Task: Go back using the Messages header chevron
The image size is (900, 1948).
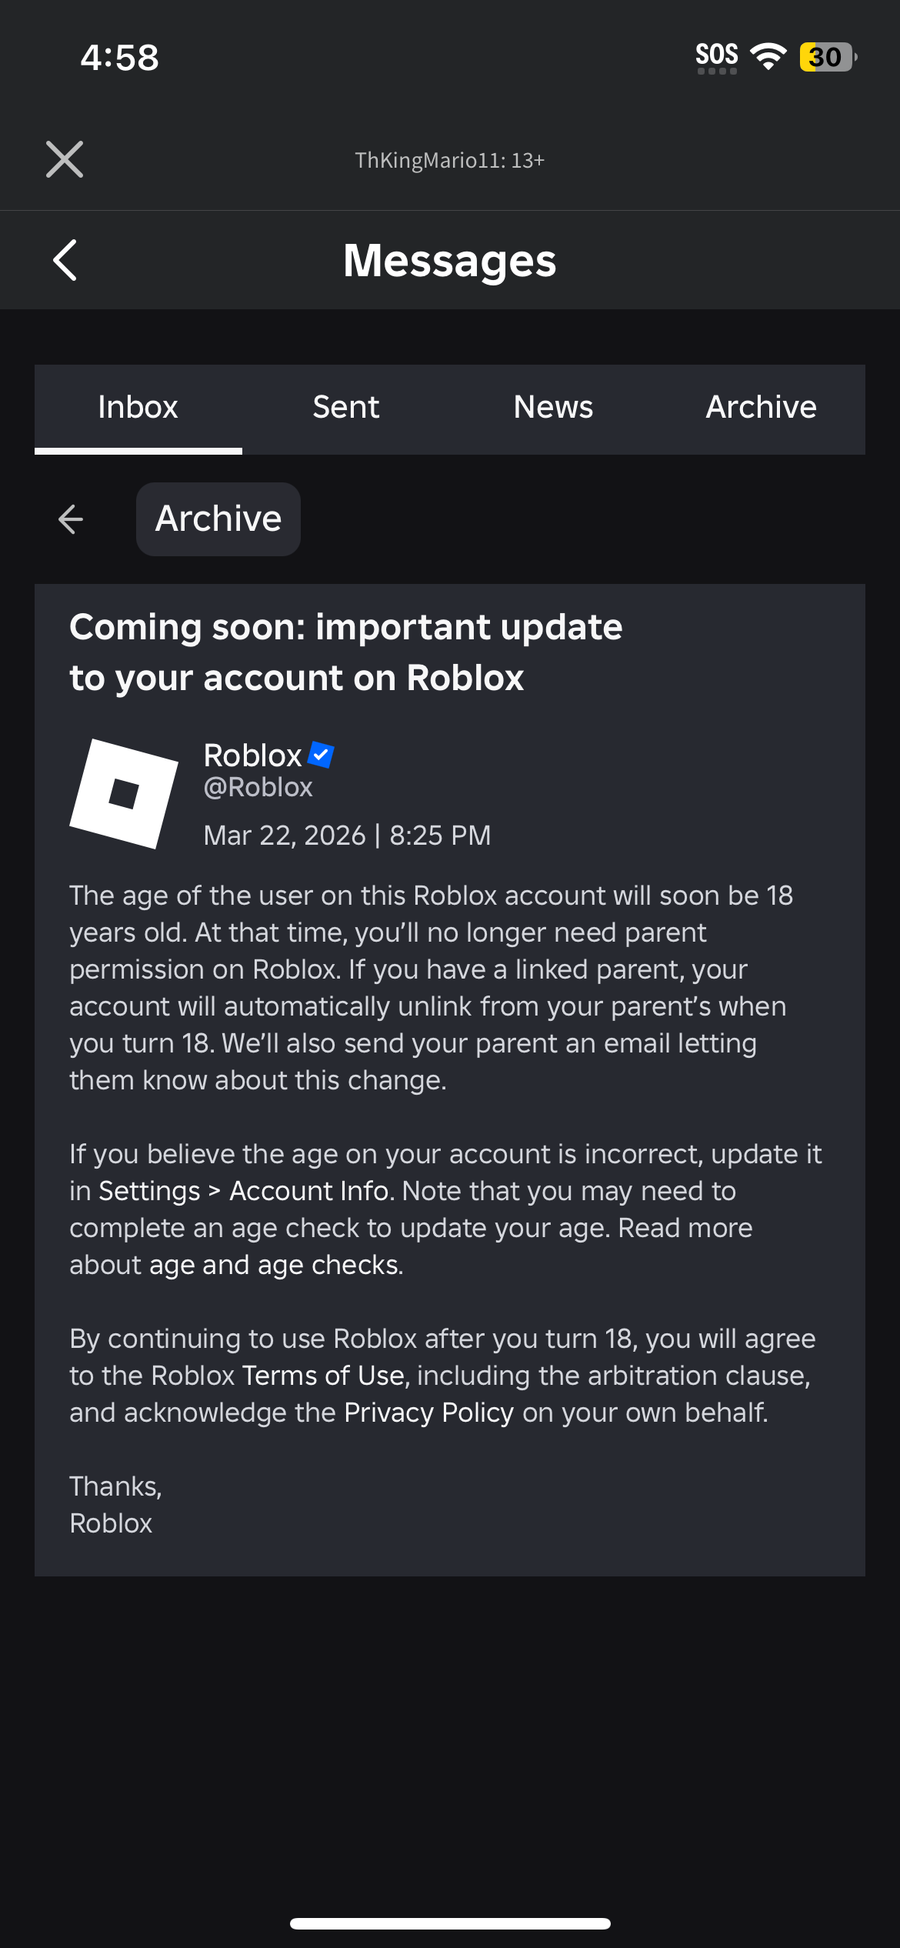Action: (65, 260)
